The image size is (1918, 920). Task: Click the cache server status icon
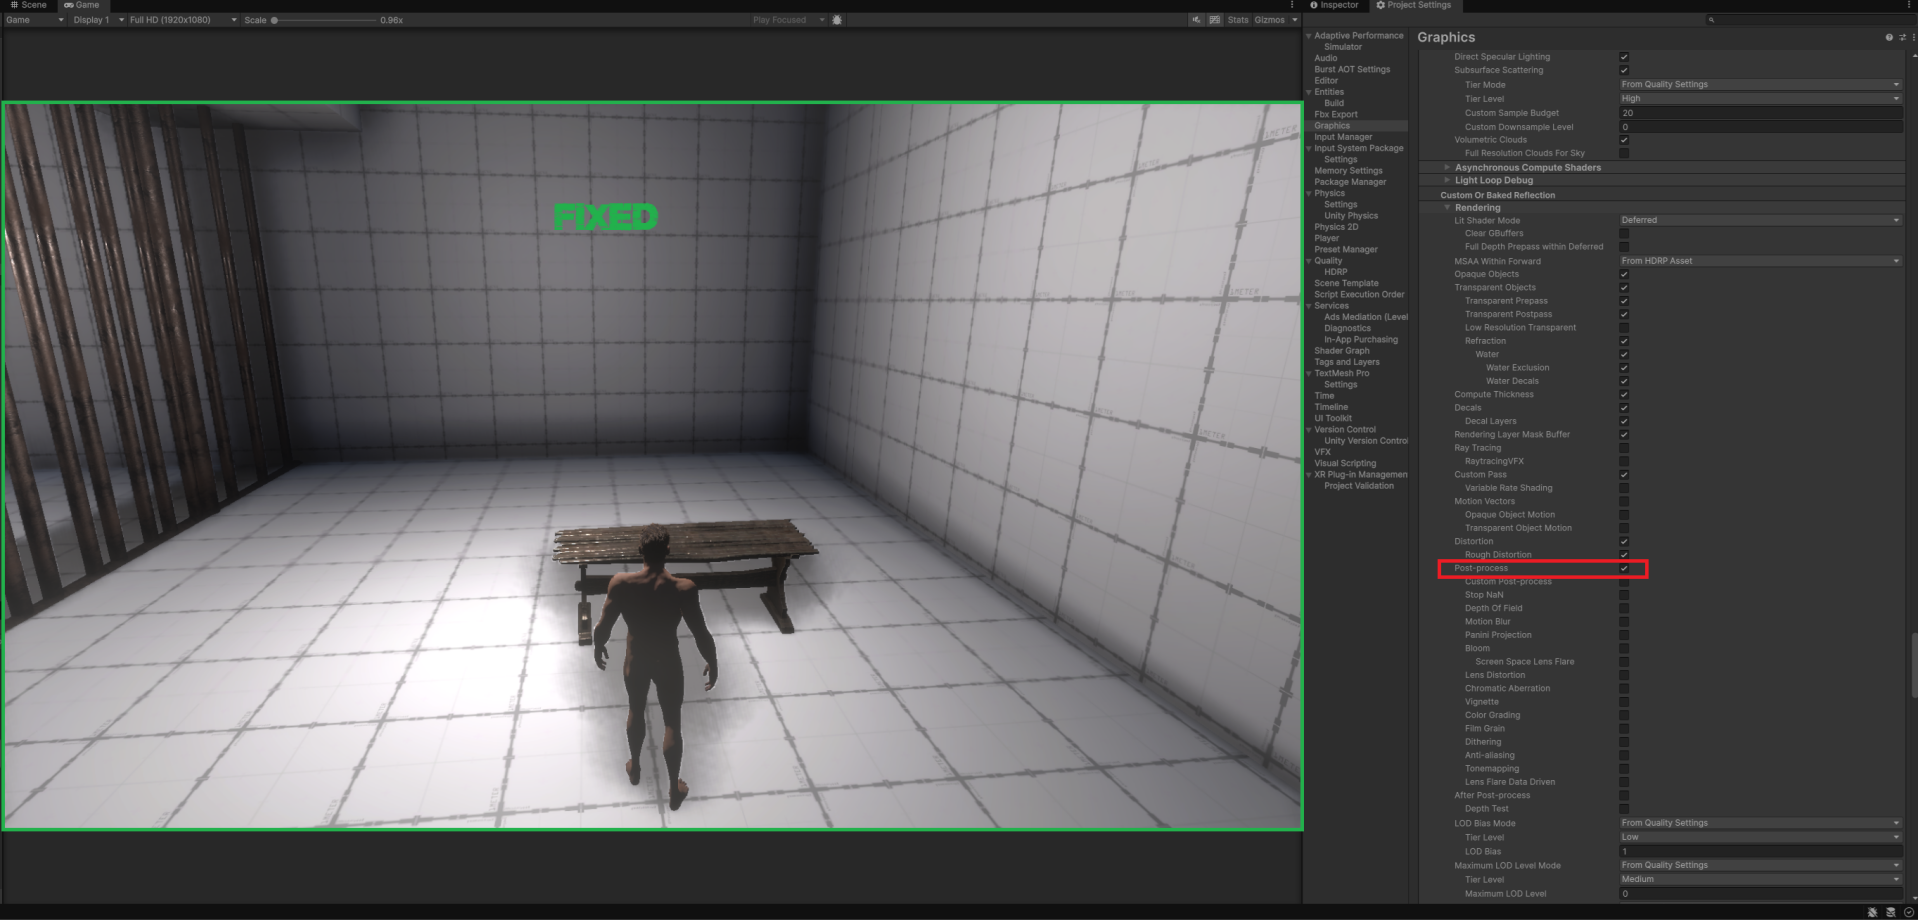(x=1890, y=912)
